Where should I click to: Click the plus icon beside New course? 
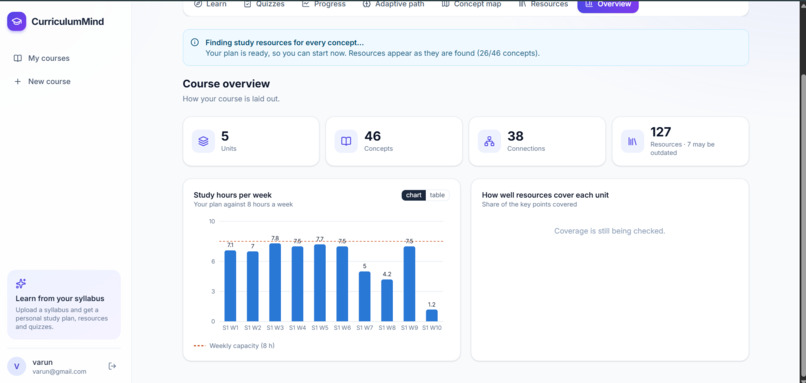tap(17, 81)
